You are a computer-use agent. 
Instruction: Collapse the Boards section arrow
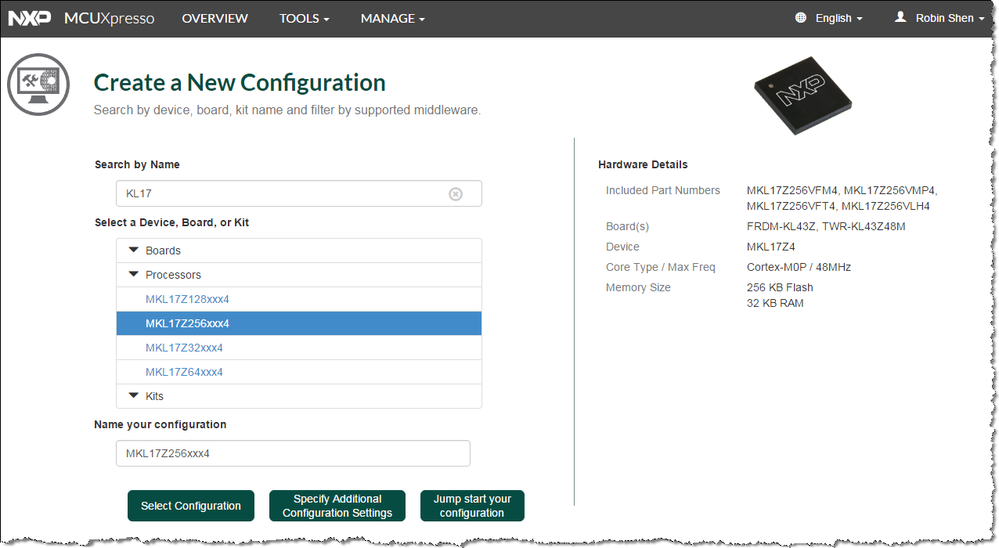[134, 250]
